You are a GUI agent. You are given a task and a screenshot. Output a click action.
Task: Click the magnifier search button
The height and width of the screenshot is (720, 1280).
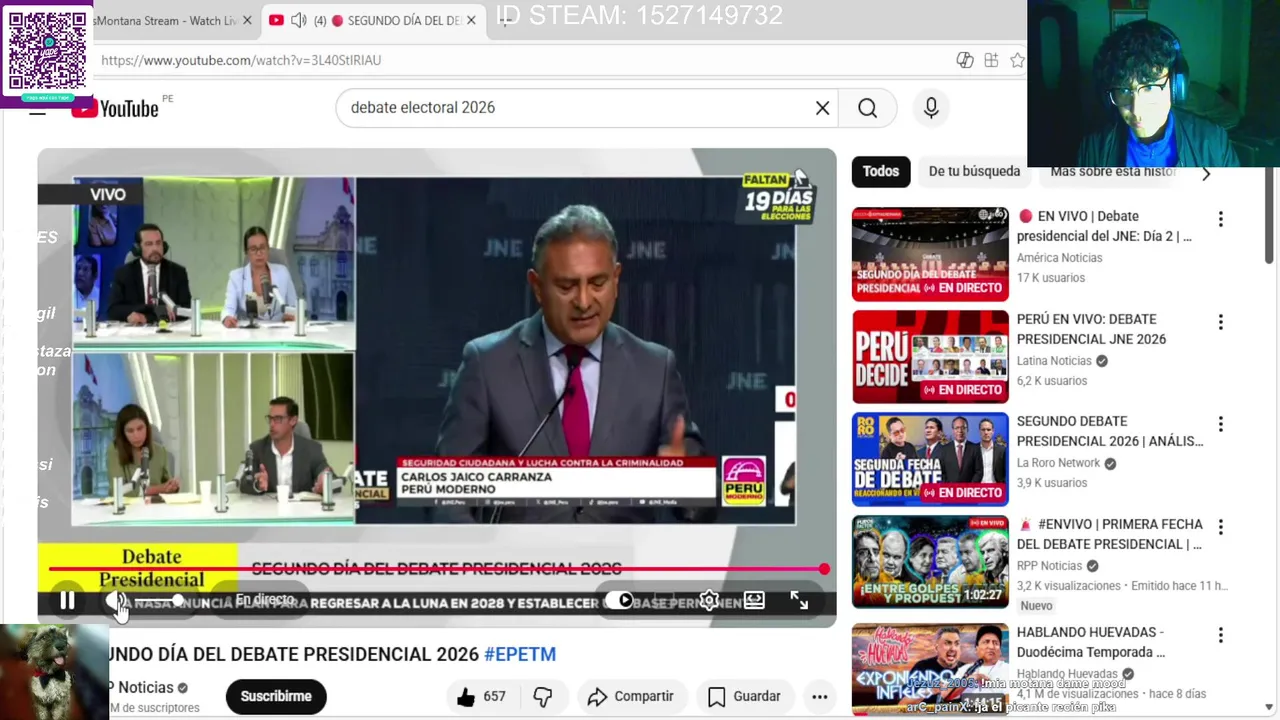point(867,108)
